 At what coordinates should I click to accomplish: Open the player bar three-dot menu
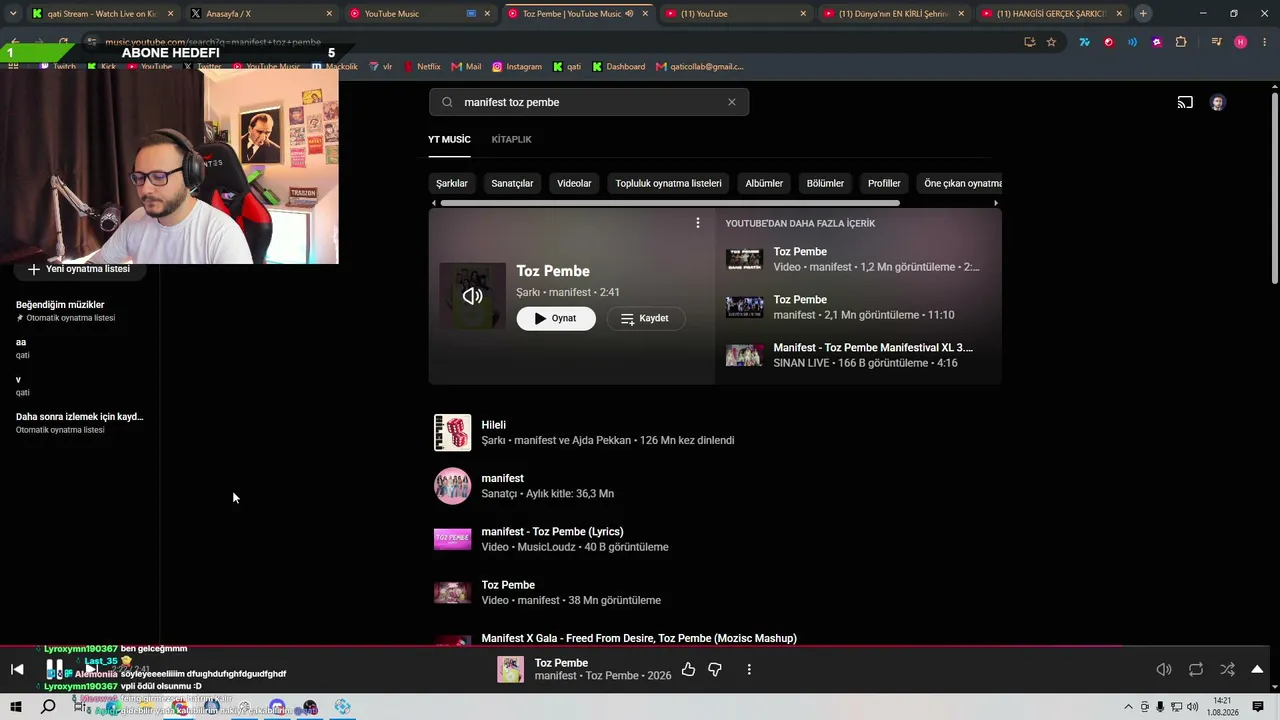coord(749,670)
